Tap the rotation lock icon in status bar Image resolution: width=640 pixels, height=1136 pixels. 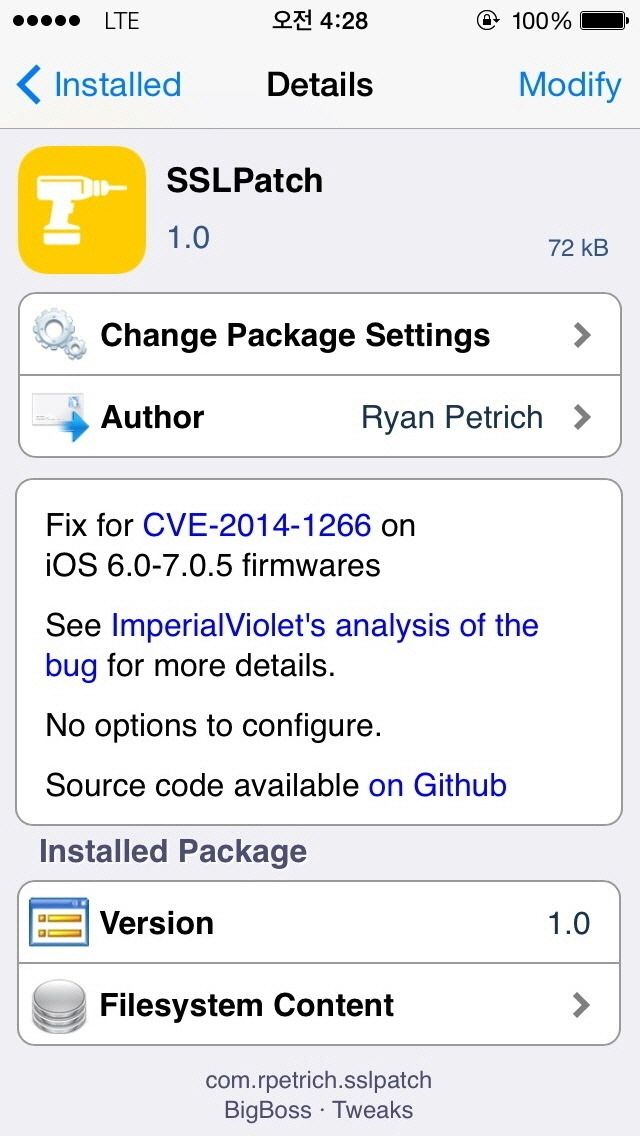[487, 21]
